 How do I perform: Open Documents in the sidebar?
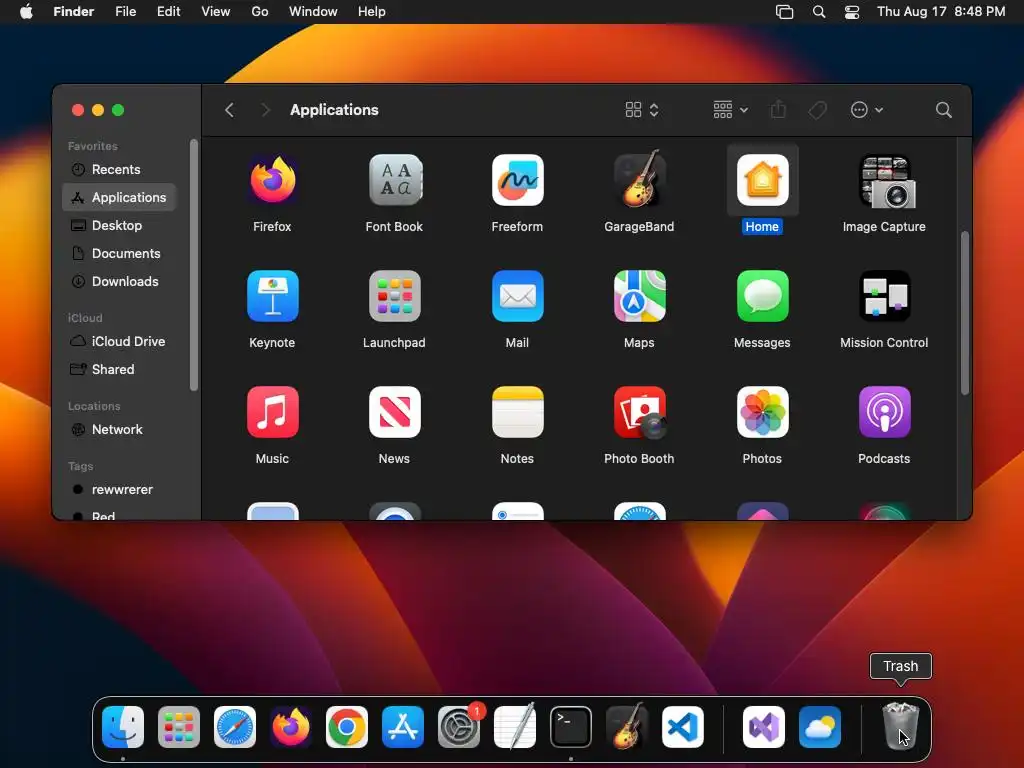(x=119, y=253)
